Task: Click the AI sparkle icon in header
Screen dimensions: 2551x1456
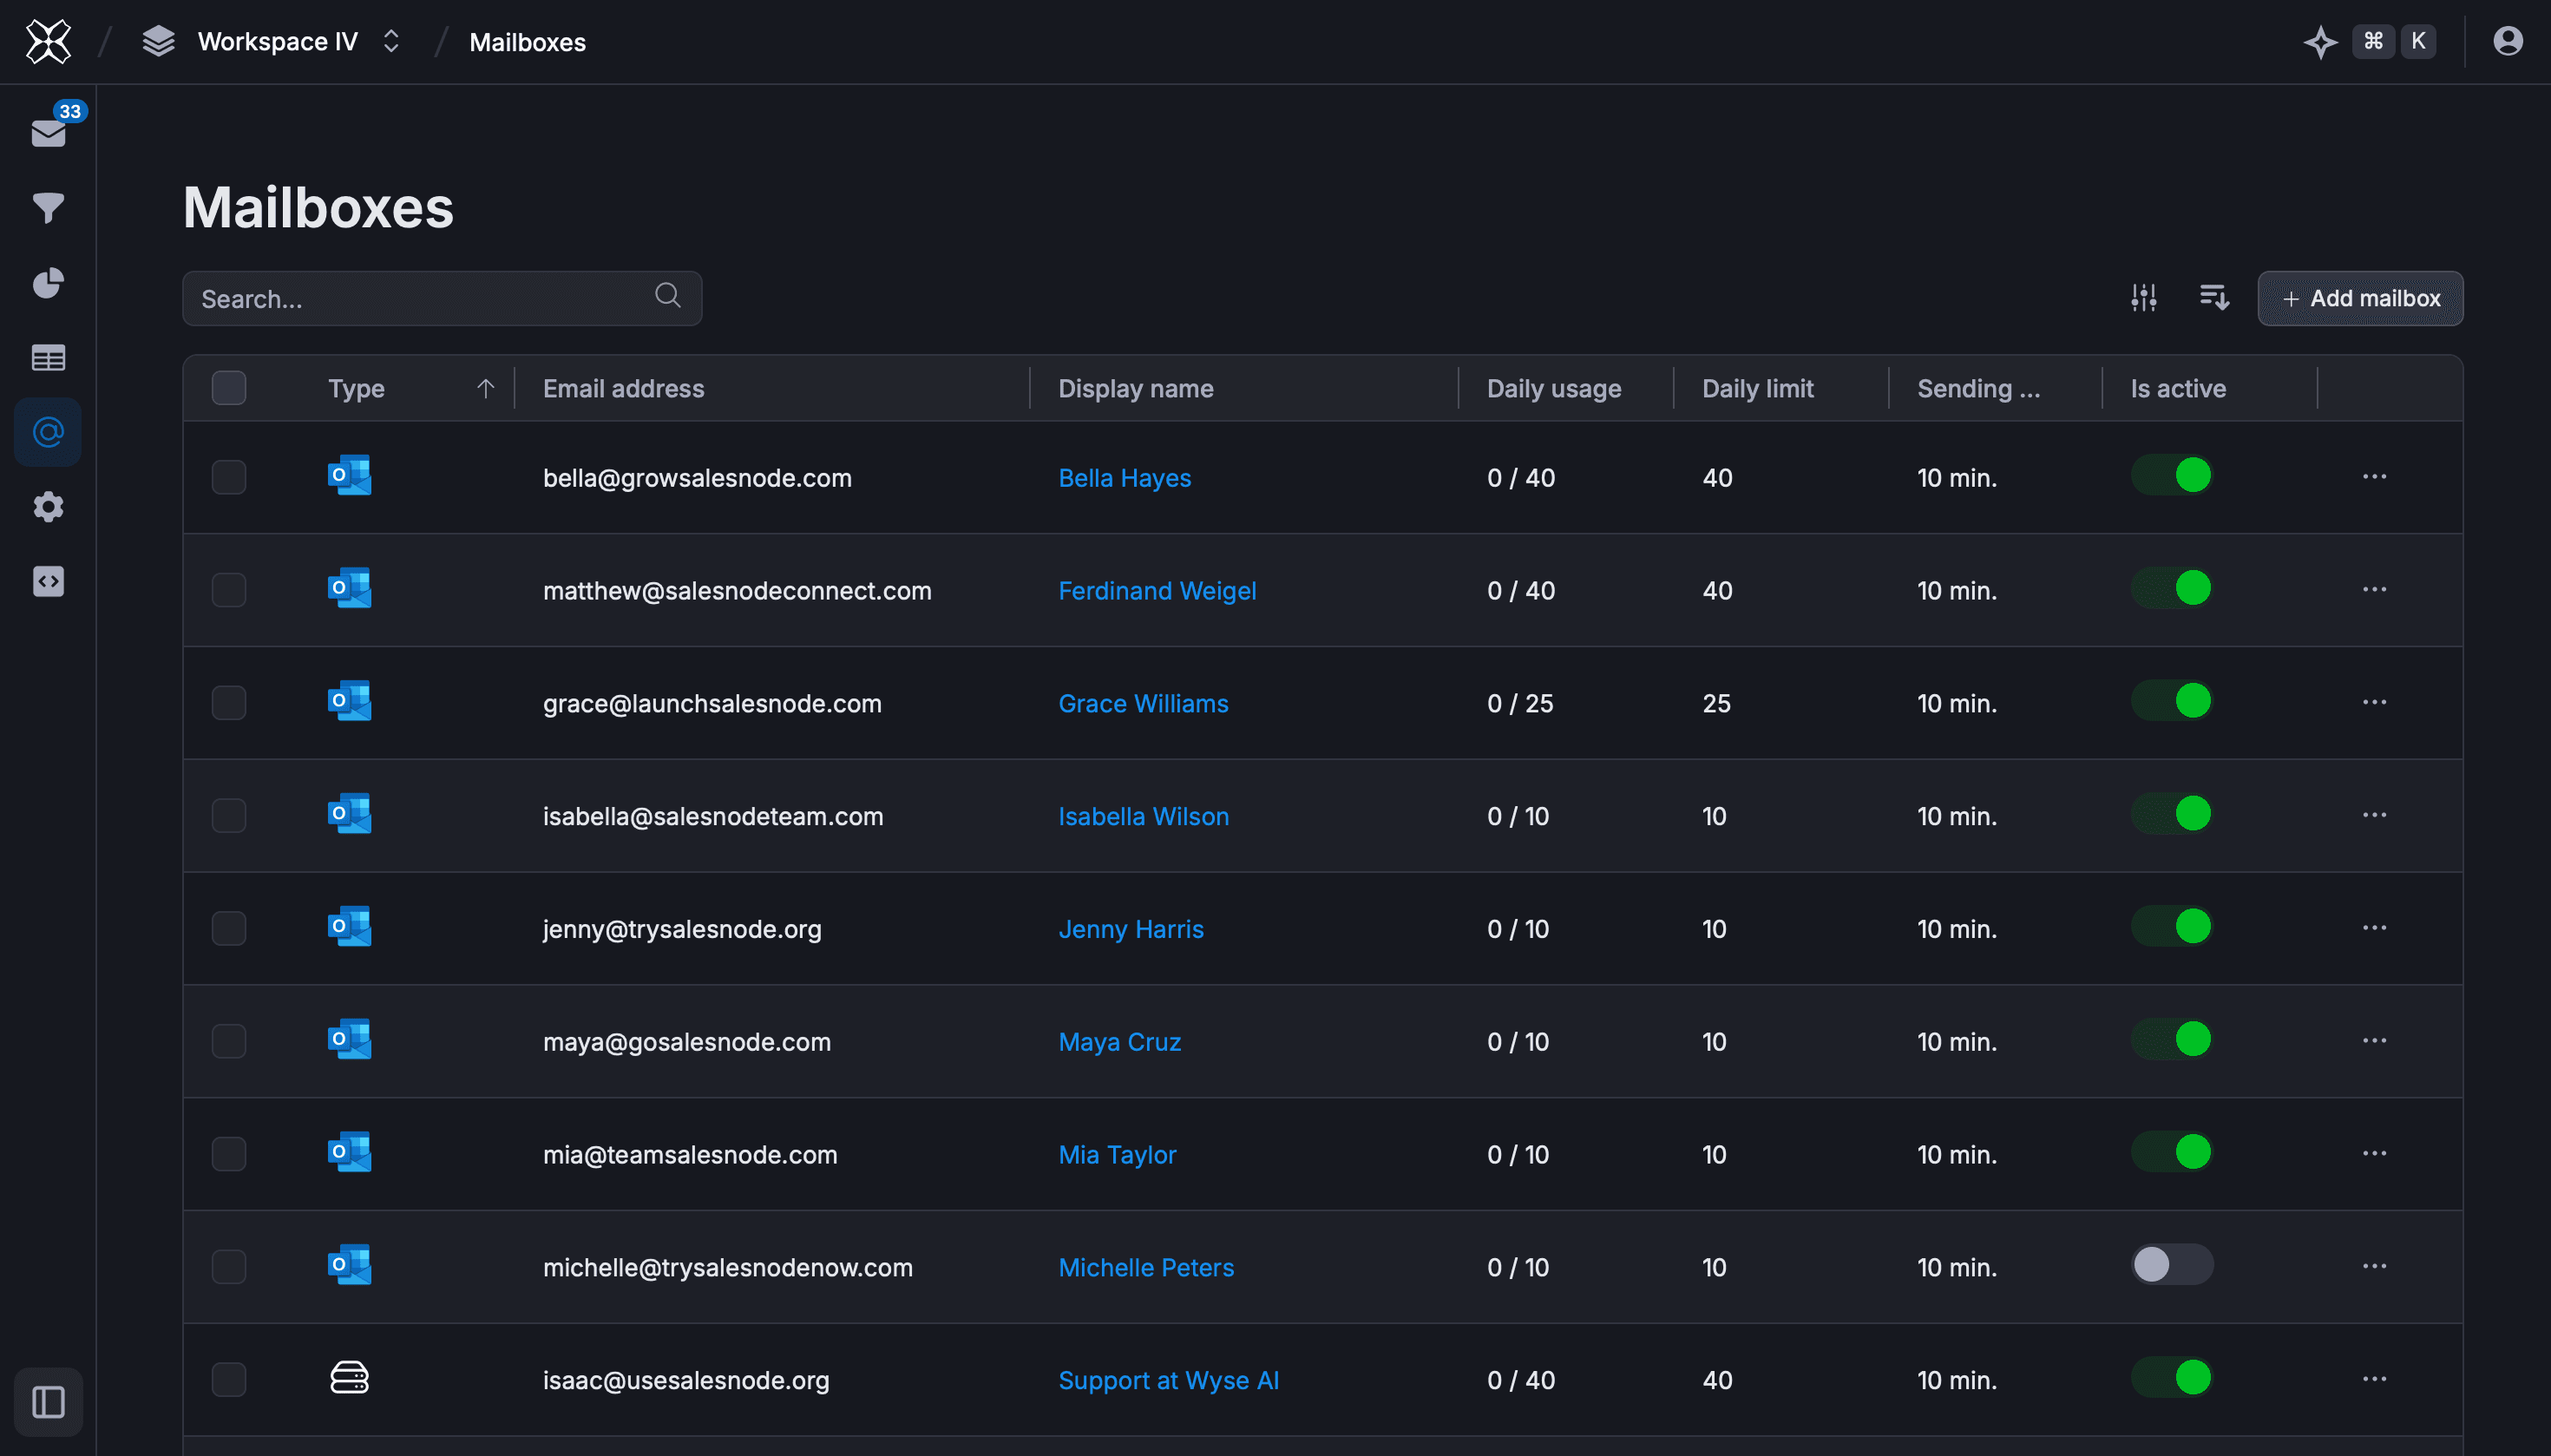Action: coord(2320,42)
